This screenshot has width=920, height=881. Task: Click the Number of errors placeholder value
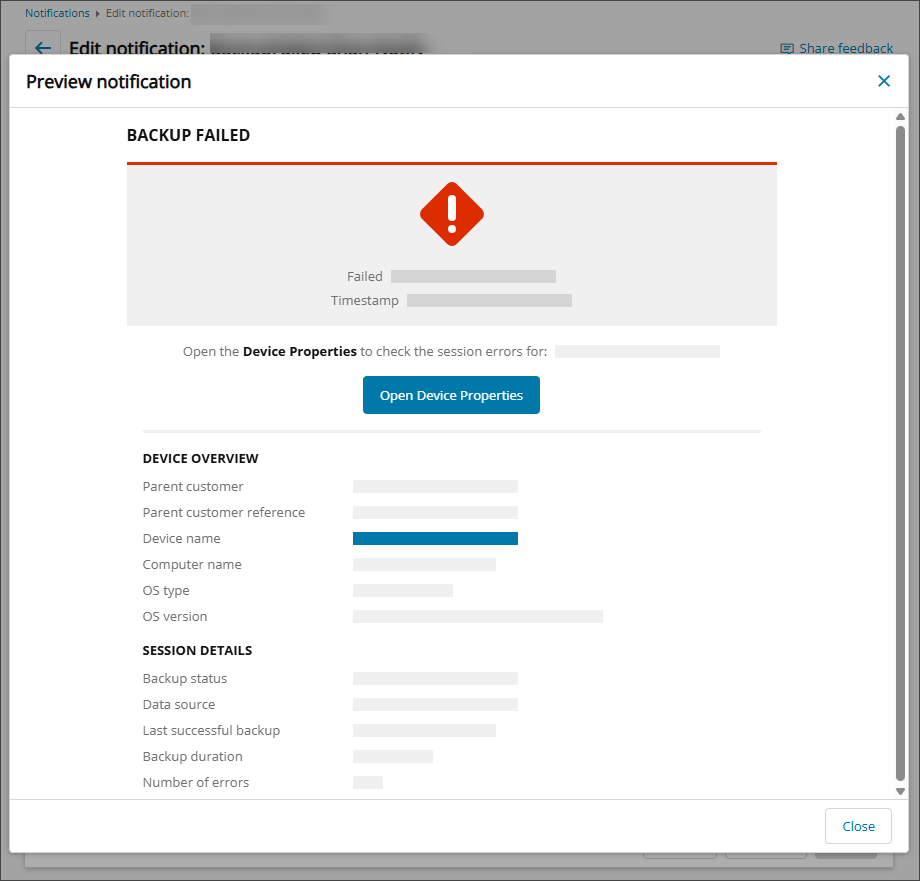pyautogui.click(x=367, y=783)
